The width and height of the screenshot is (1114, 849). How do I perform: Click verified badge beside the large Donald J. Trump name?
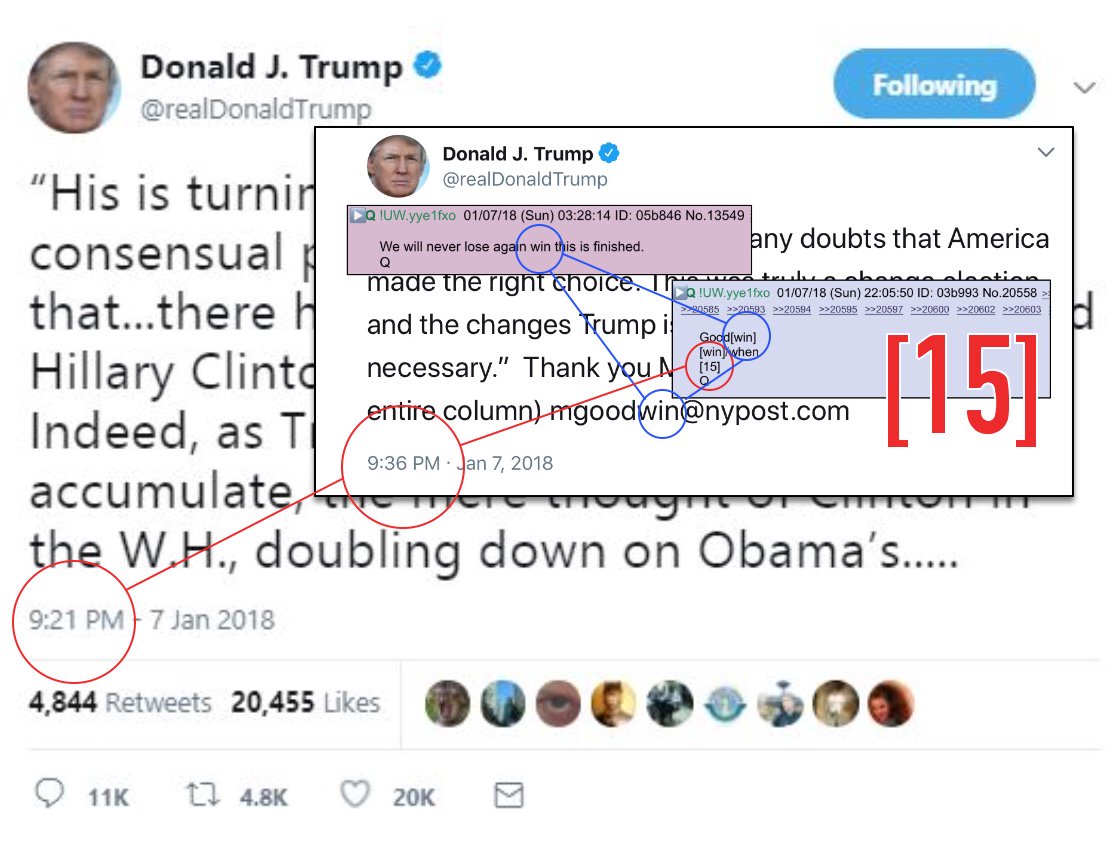coord(428,65)
